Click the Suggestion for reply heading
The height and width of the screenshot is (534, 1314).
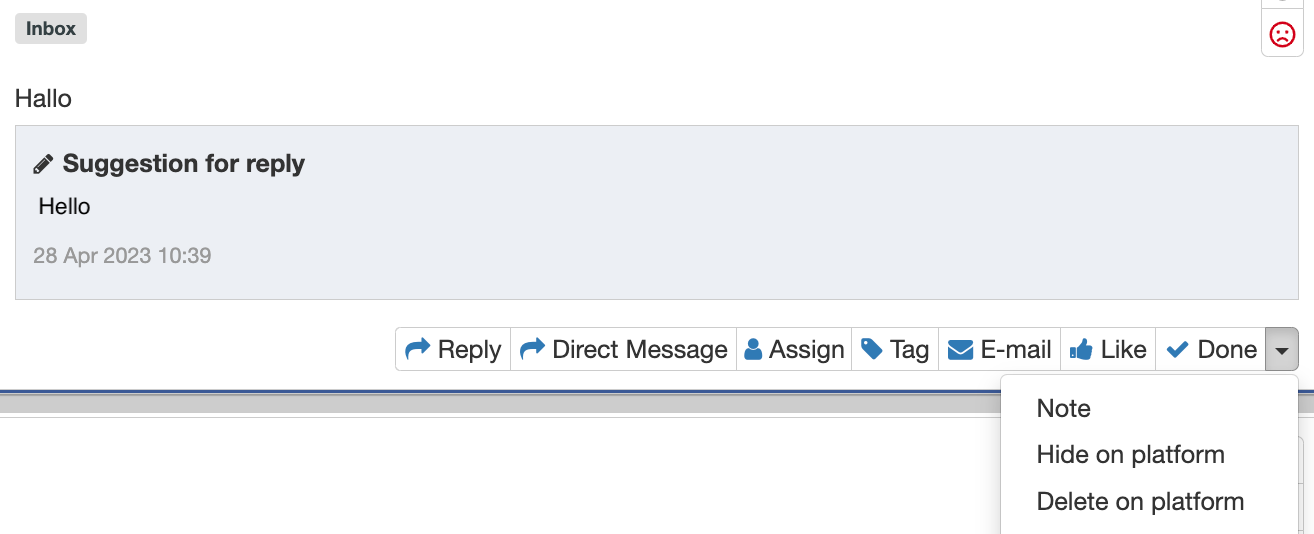coord(184,164)
